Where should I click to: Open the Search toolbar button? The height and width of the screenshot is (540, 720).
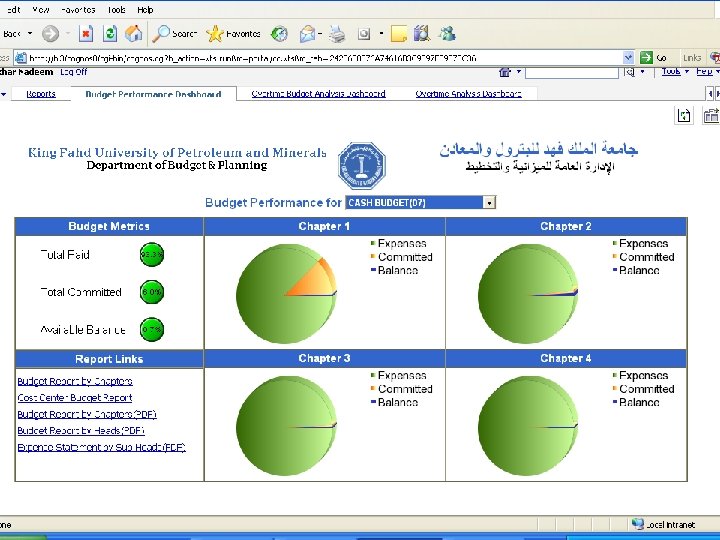coord(174,34)
